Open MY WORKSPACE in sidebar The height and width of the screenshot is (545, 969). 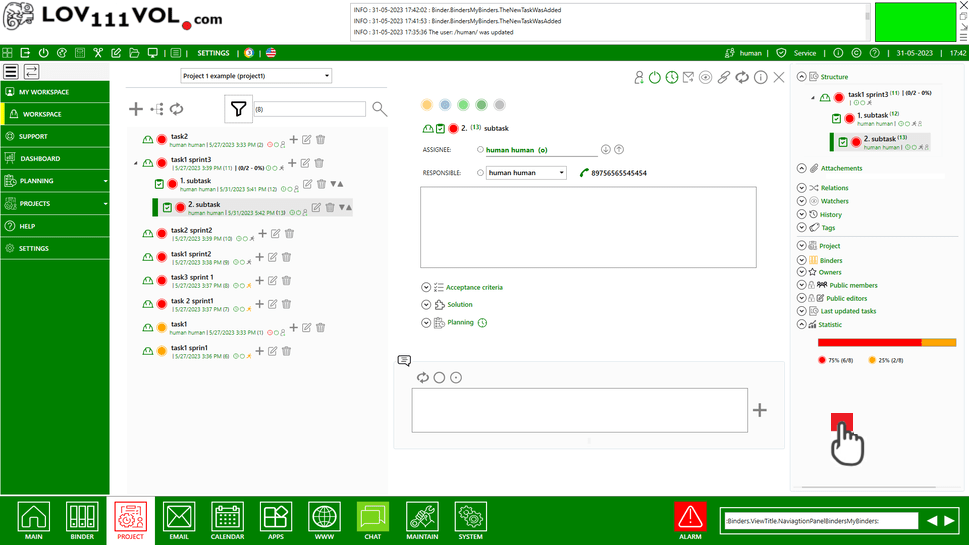click(x=55, y=92)
